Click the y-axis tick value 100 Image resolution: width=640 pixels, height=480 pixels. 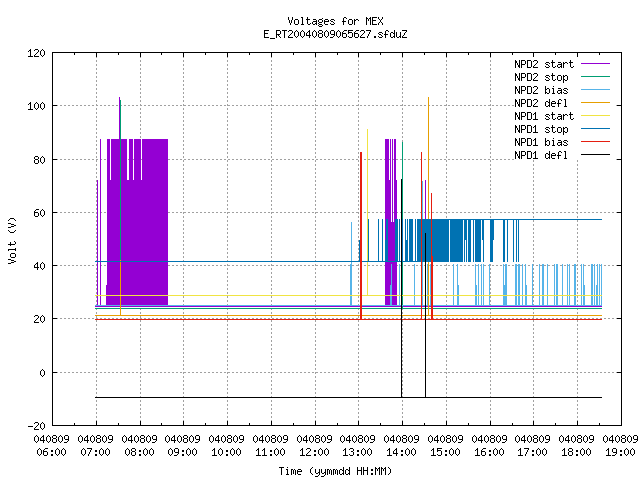tap(36, 106)
